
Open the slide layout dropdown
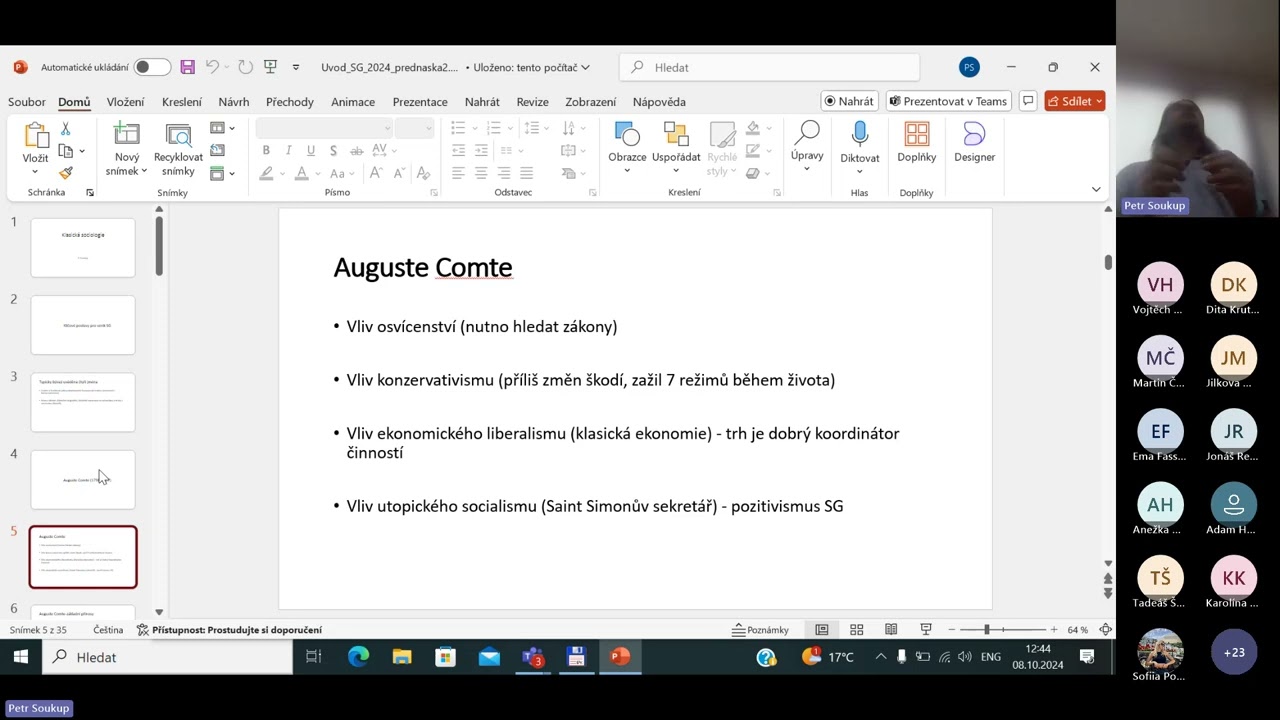point(222,128)
